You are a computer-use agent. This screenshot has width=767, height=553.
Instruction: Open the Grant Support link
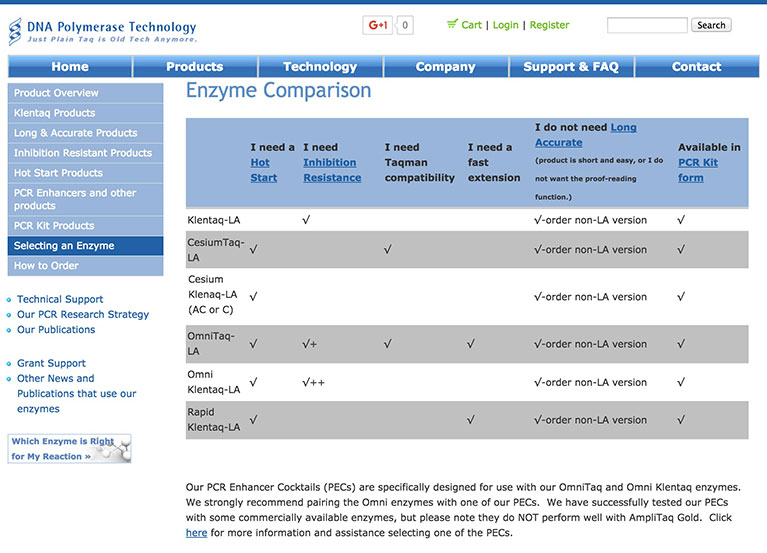coord(51,363)
